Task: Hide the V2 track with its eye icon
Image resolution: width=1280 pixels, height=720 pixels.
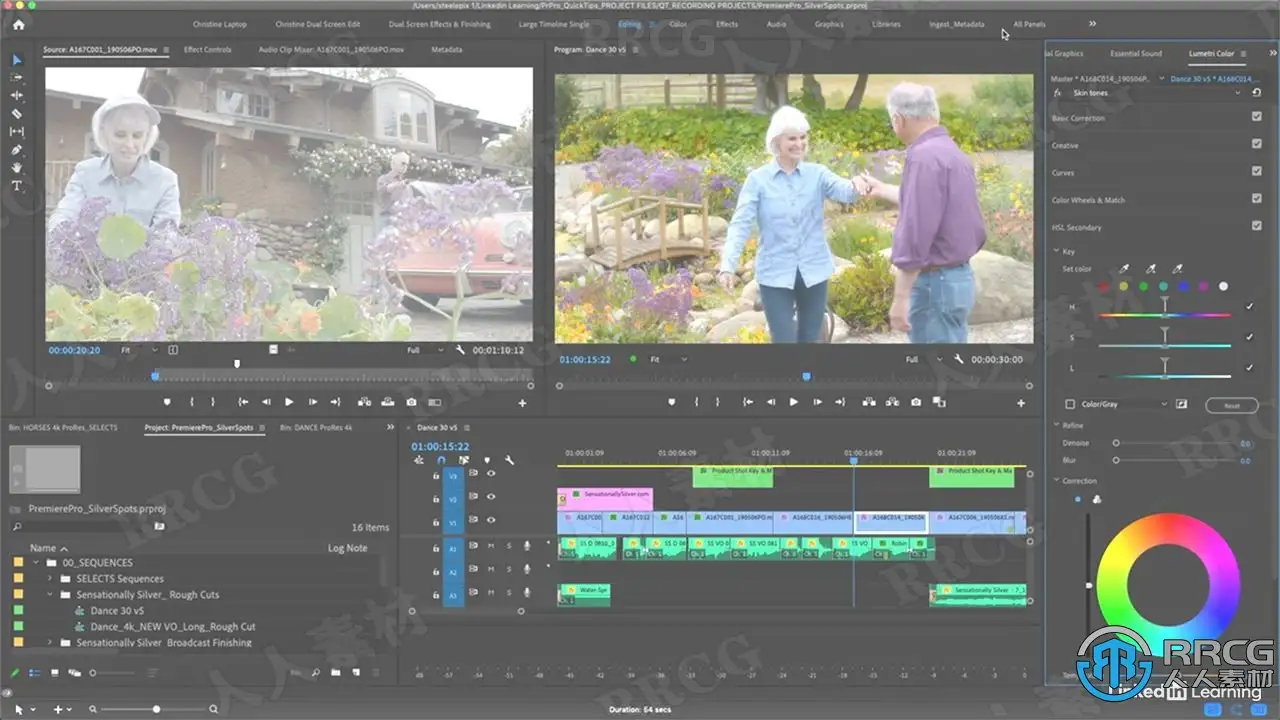Action: (x=491, y=497)
